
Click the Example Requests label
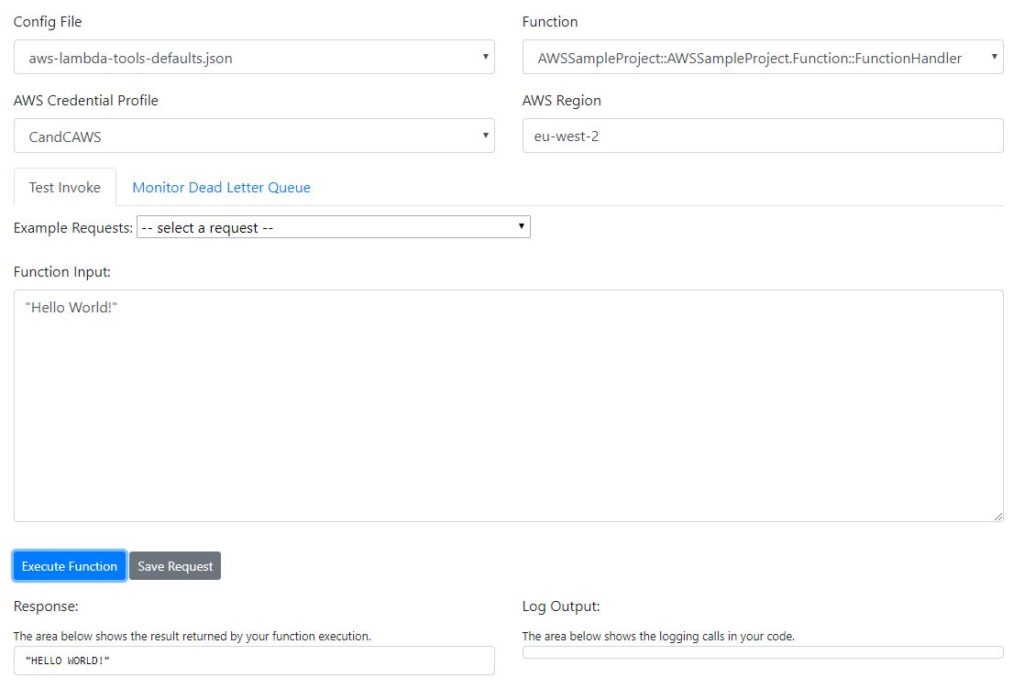point(73,228)
